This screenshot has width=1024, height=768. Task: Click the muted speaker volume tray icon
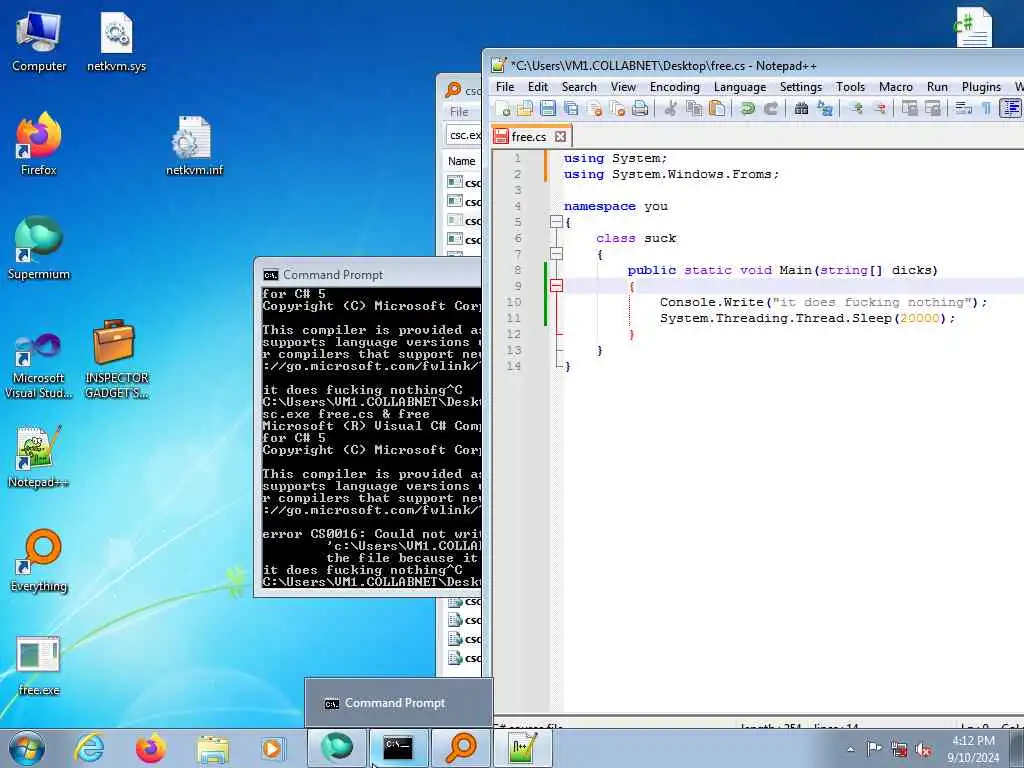click(x=923, y=750)
